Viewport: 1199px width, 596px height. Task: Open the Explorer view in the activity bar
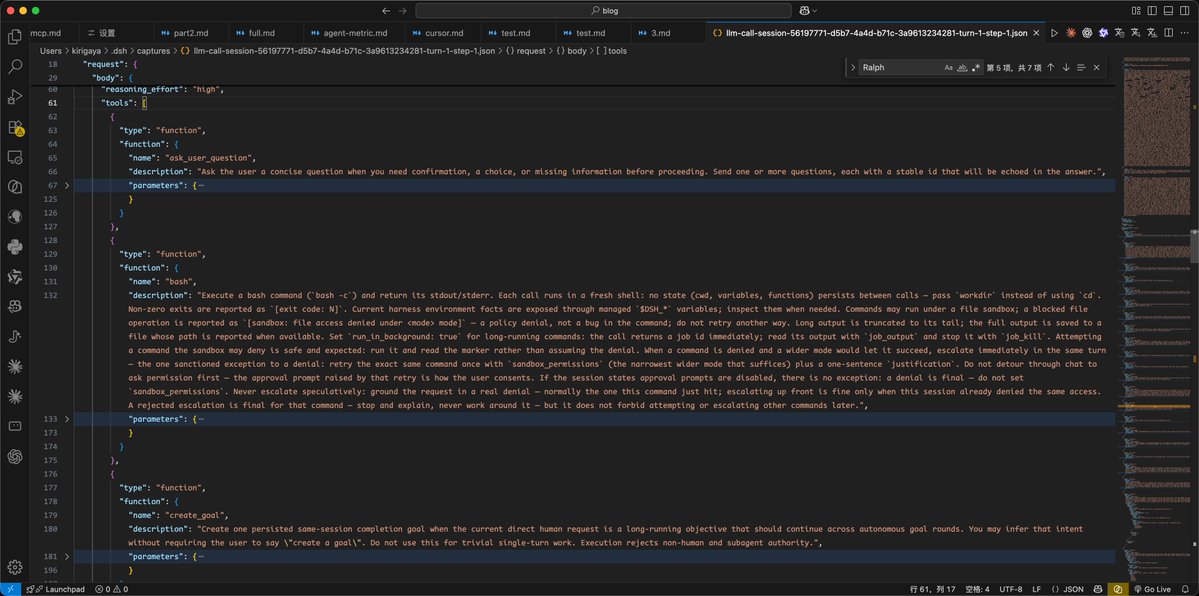[x=15, y=37]
